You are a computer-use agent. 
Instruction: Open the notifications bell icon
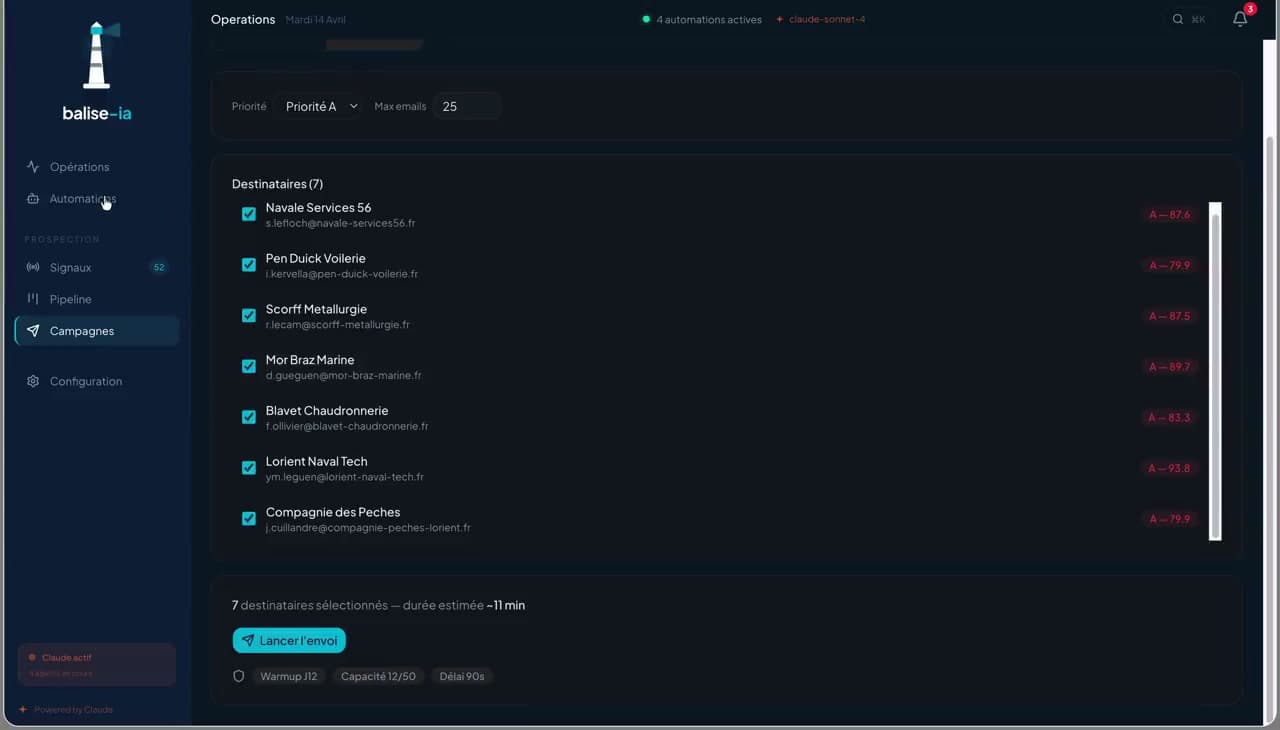tap(1240, 19)
